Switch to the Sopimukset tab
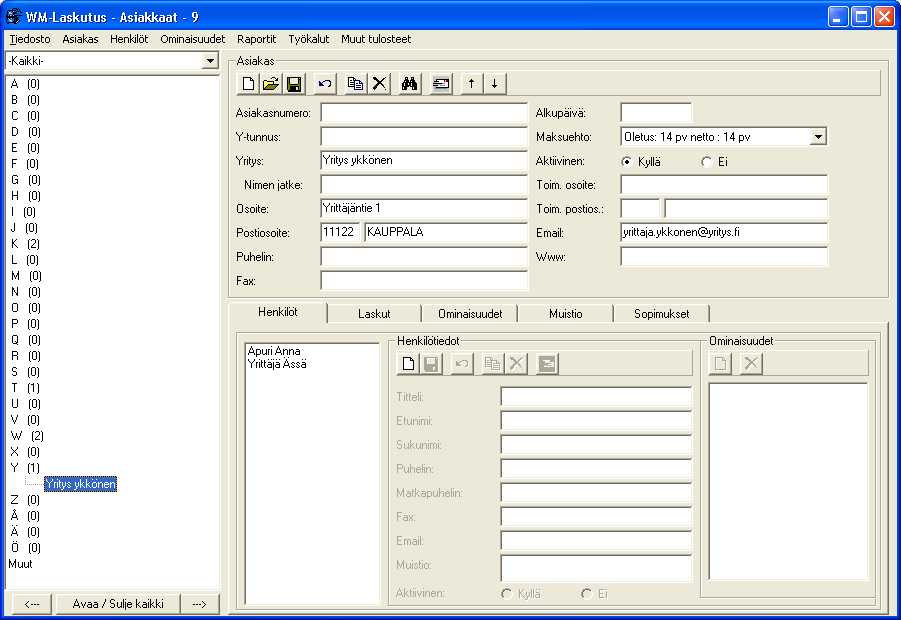 click(x=661, y=314)
